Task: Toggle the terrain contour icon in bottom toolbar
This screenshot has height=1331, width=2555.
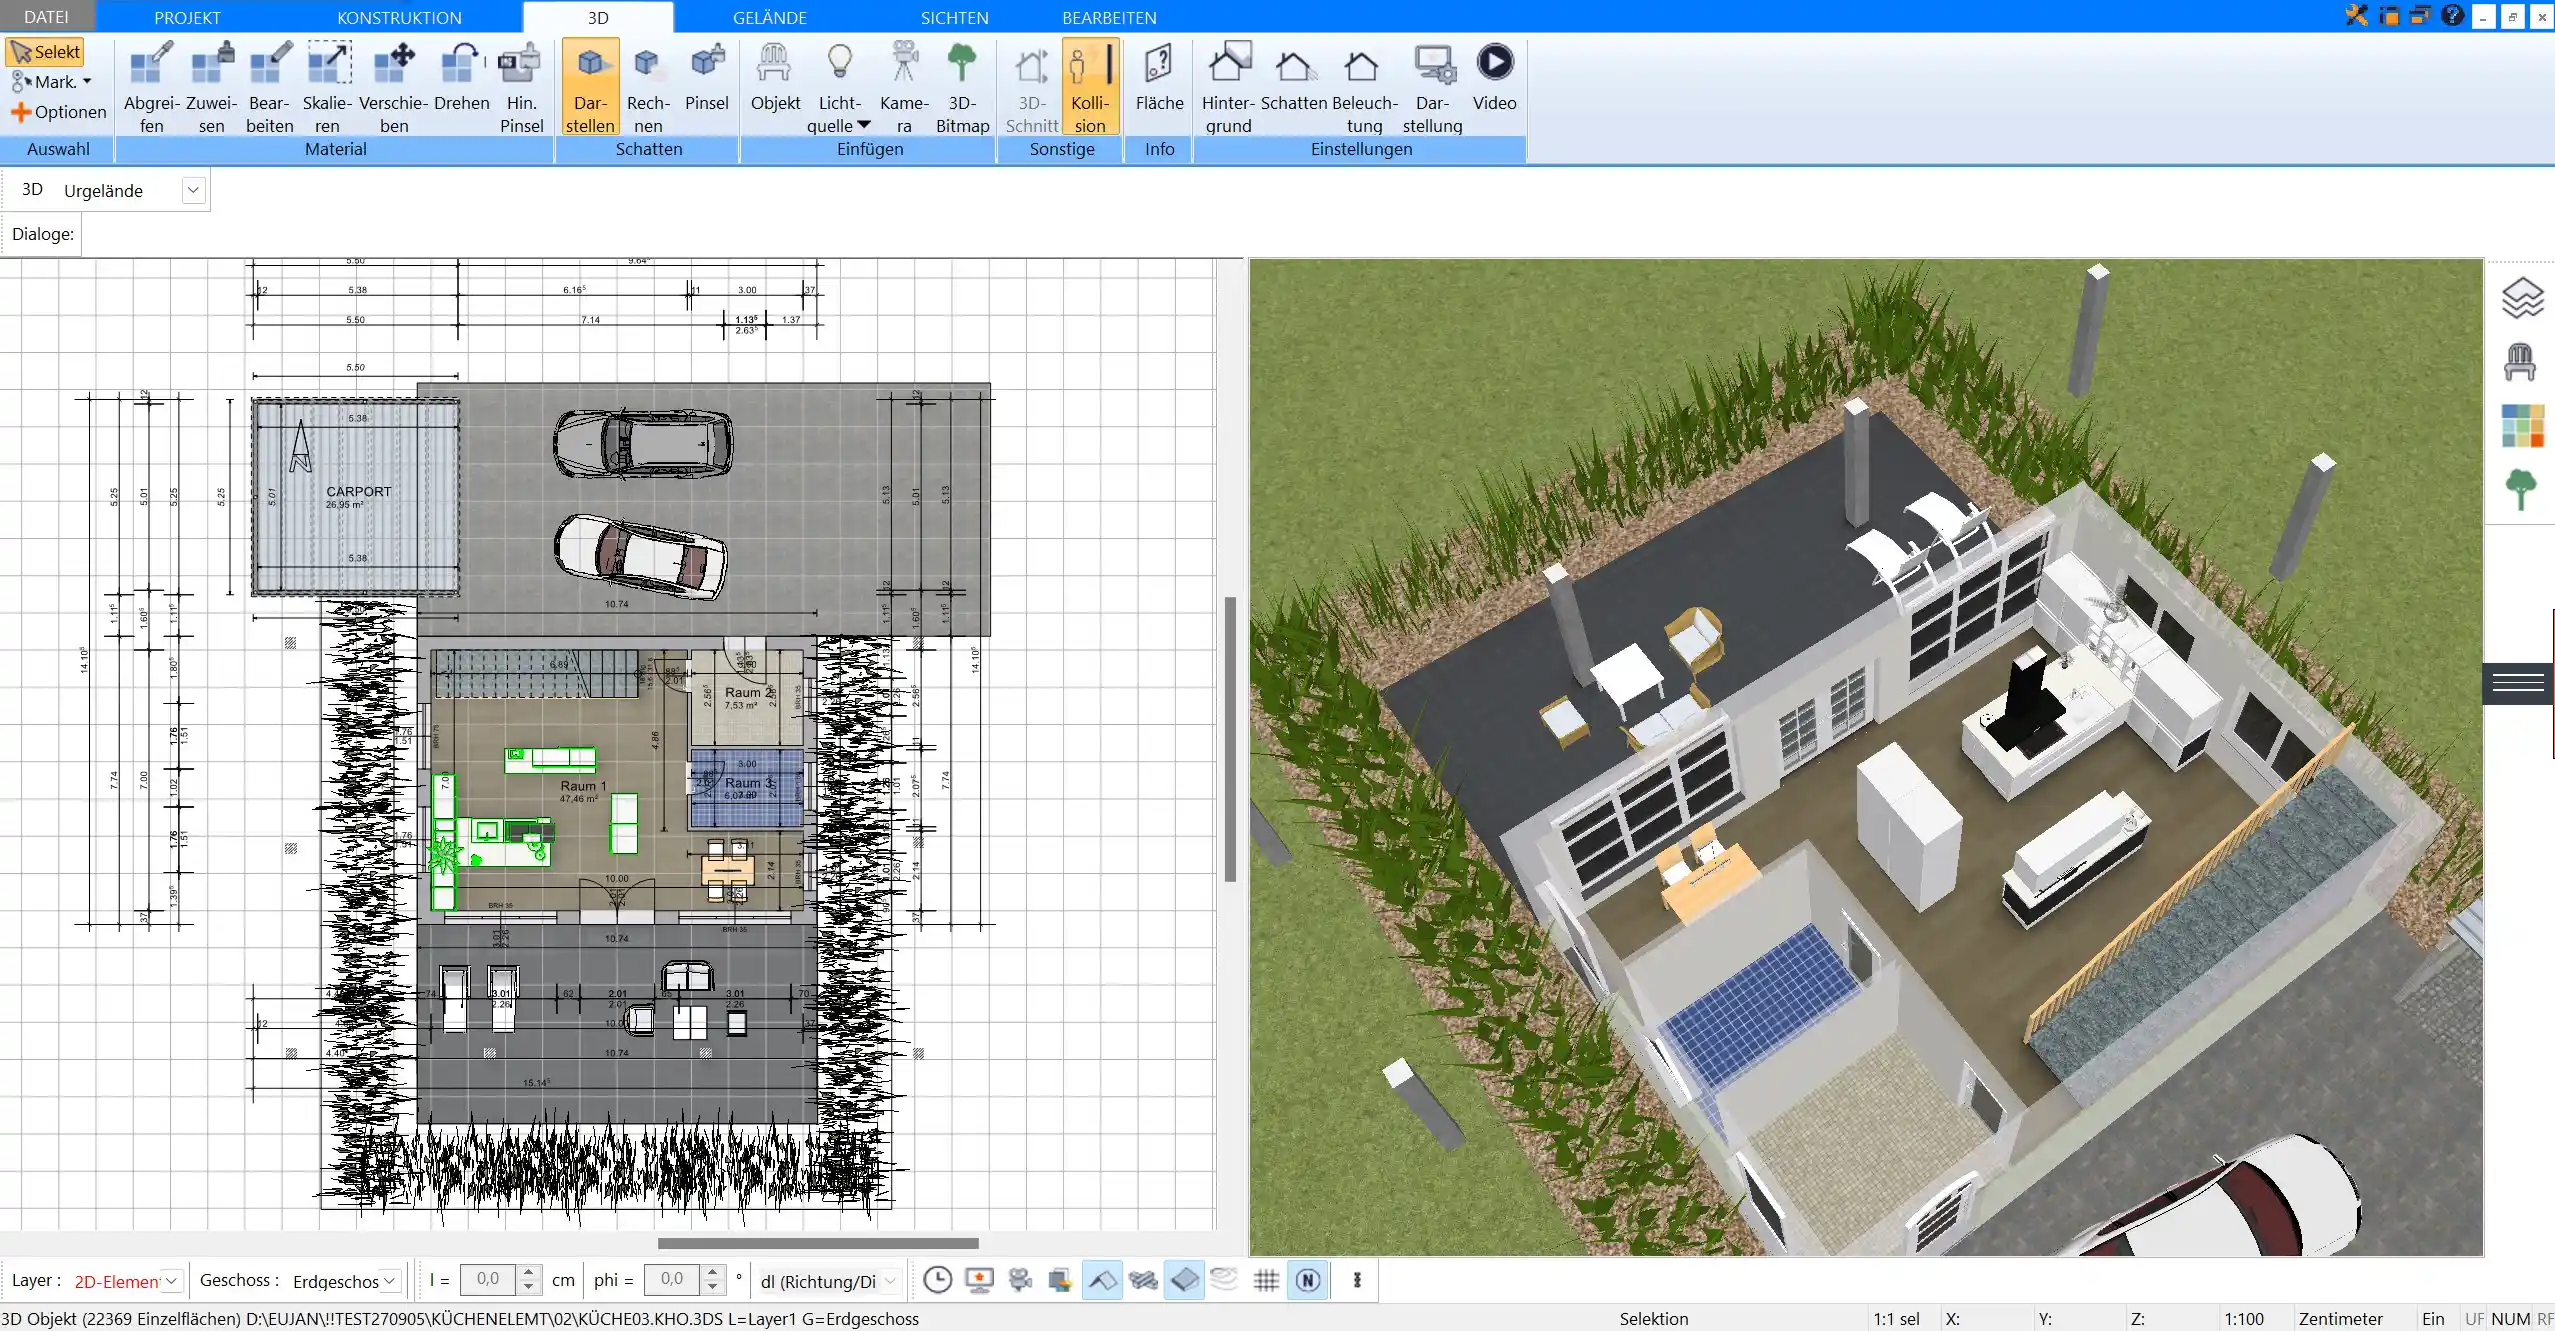Action: (x=1224, y=1280)
